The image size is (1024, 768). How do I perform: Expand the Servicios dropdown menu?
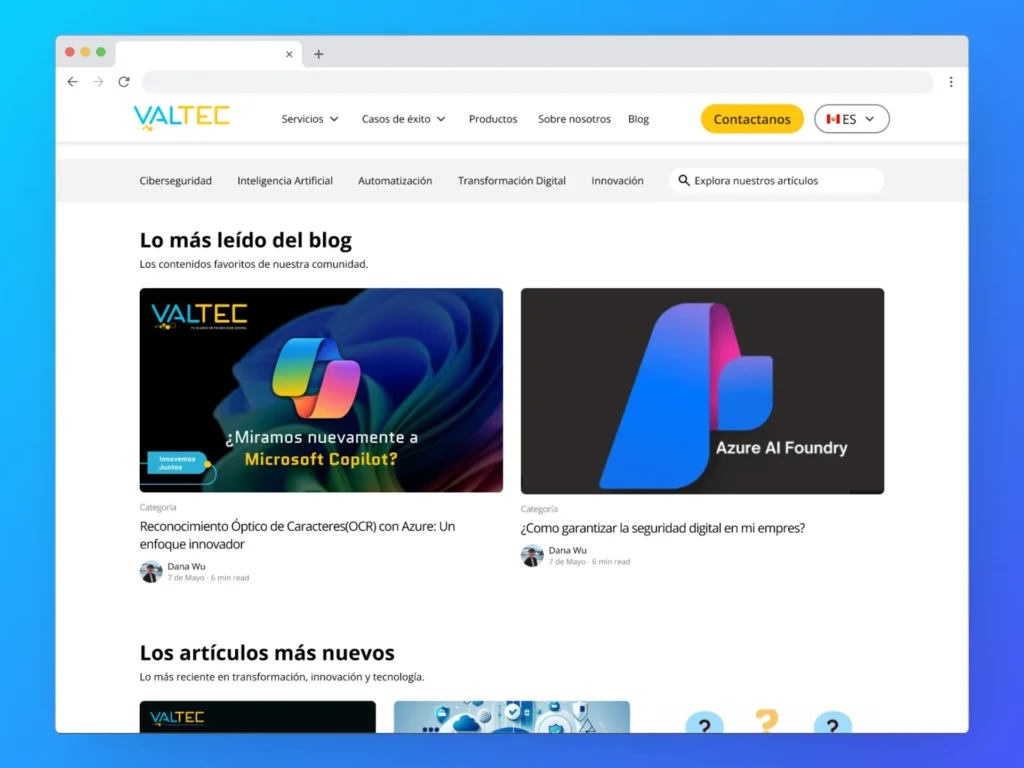[x=310, y=119]
